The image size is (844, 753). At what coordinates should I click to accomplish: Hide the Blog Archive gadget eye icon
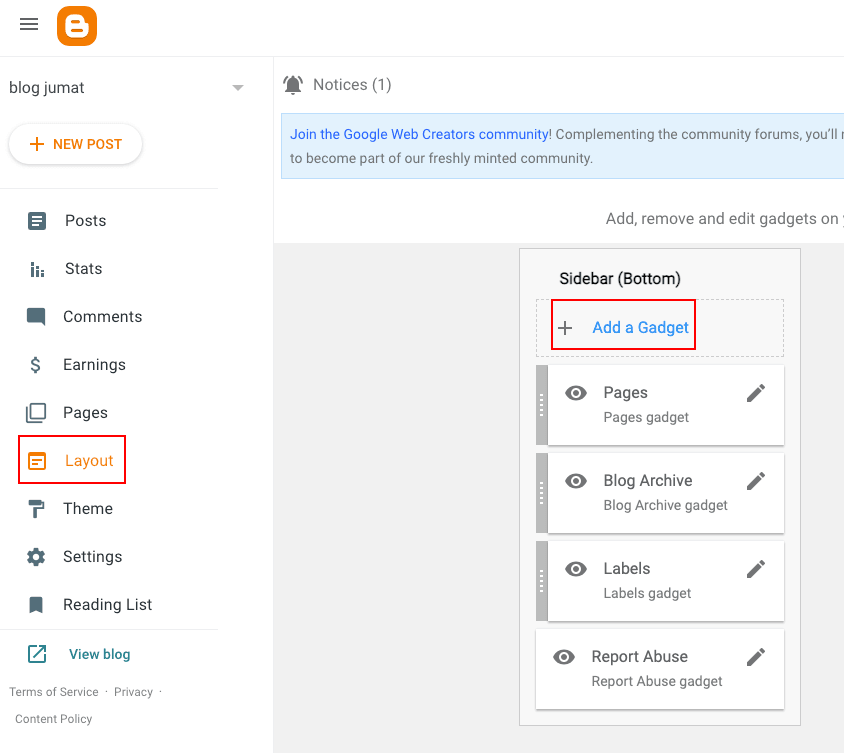click(x=576, y=481)
